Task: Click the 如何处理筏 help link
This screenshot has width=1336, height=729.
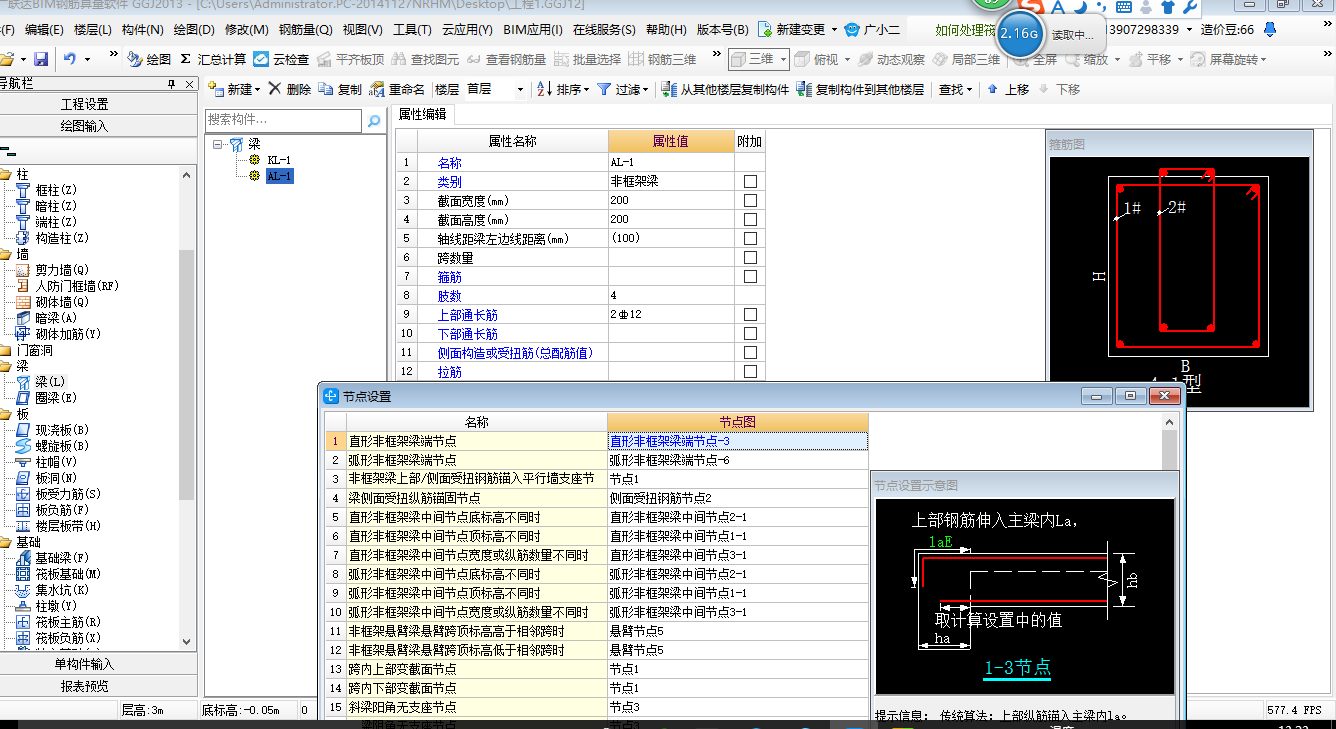Action: (965, 30)
